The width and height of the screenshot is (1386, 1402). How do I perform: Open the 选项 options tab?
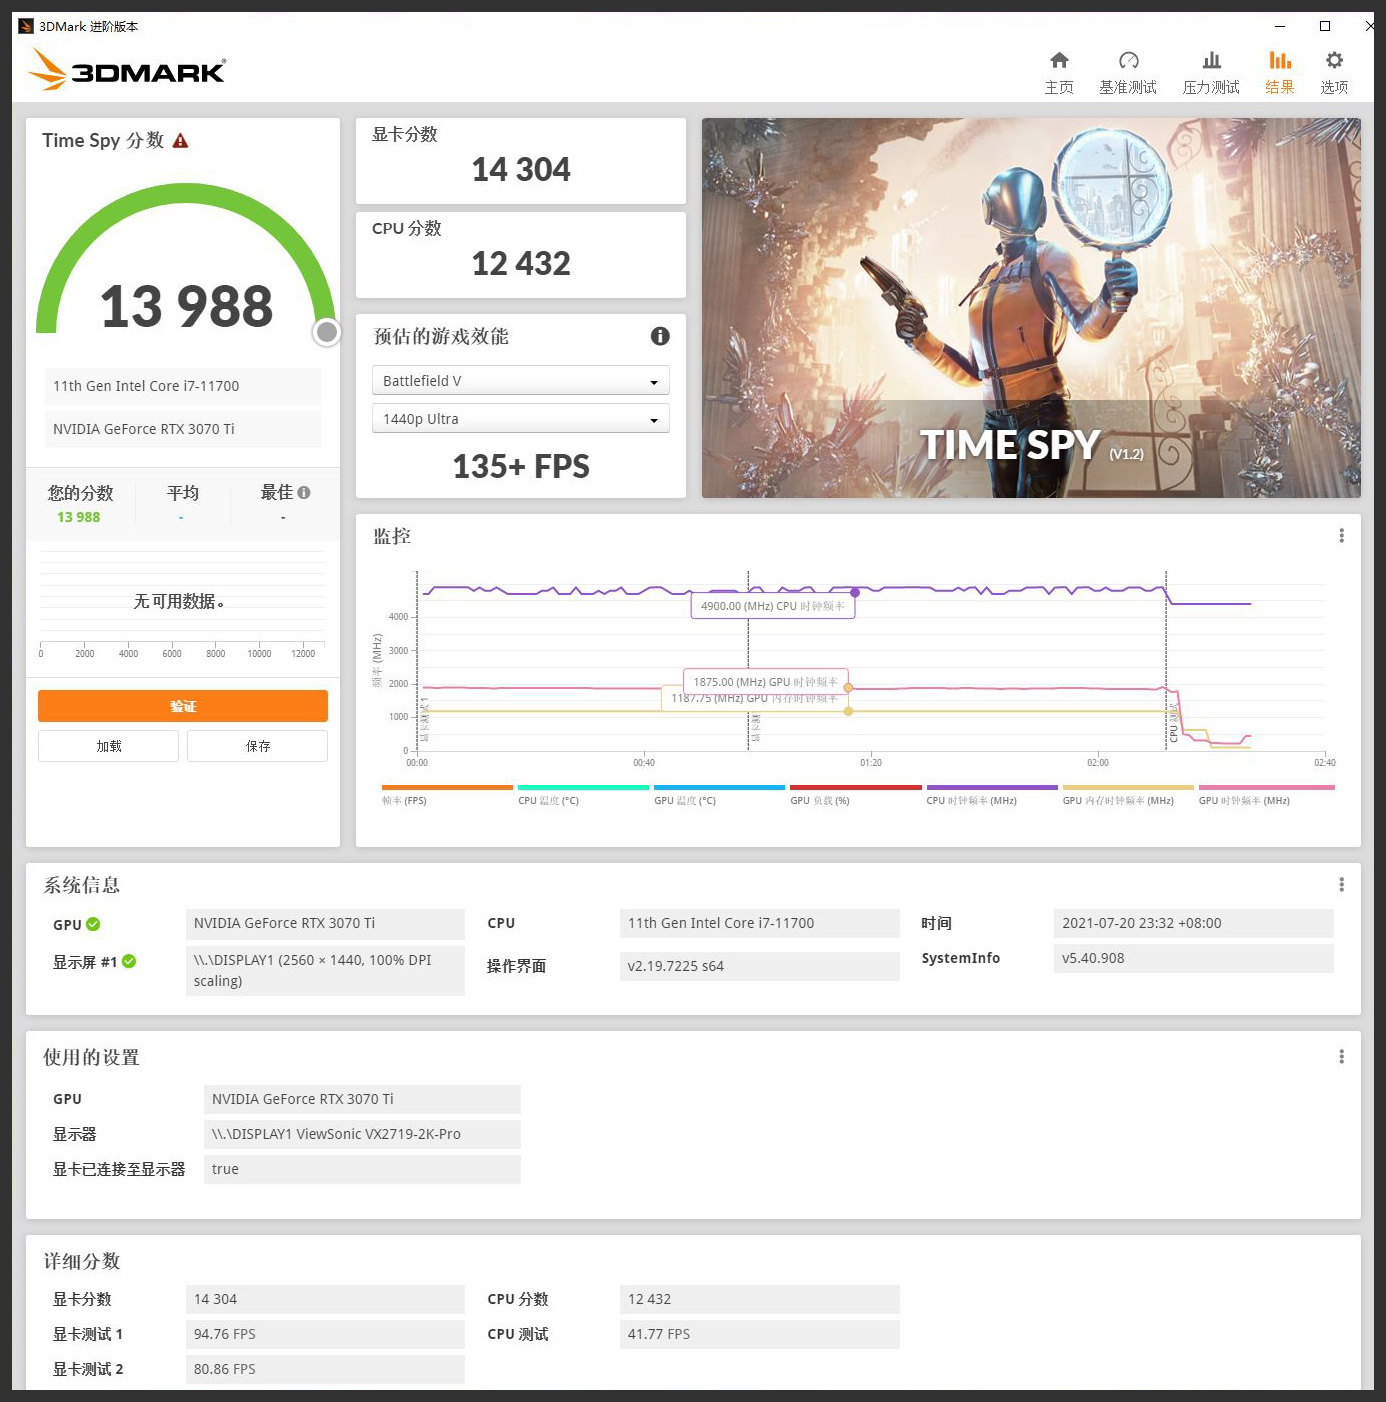(1334, 73)
